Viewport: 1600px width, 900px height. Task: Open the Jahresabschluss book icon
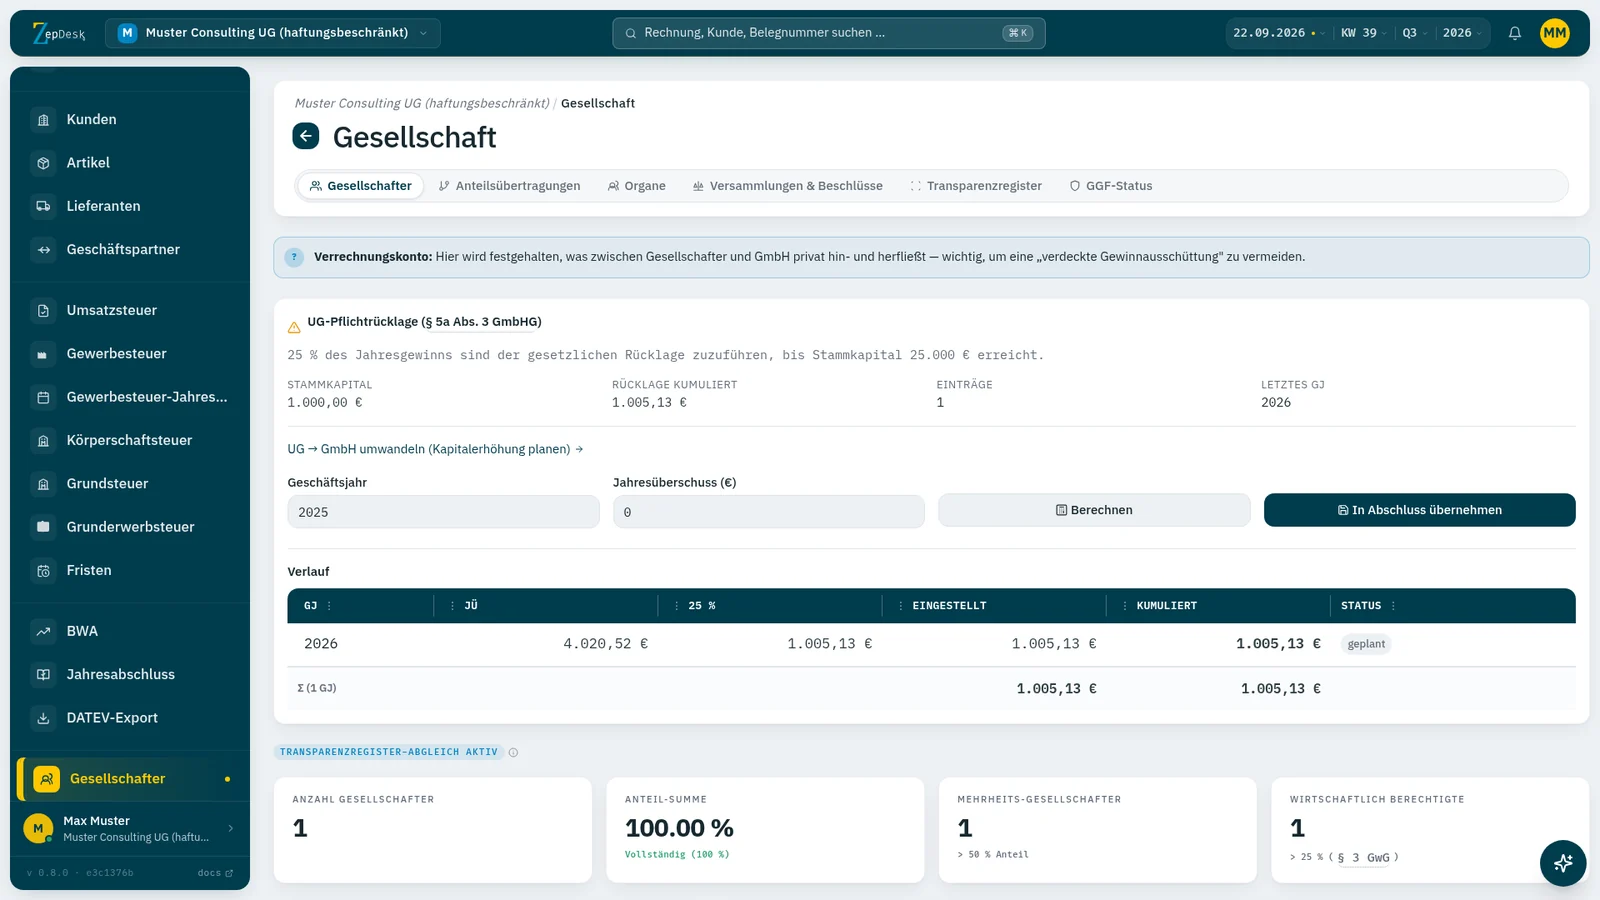43,675
